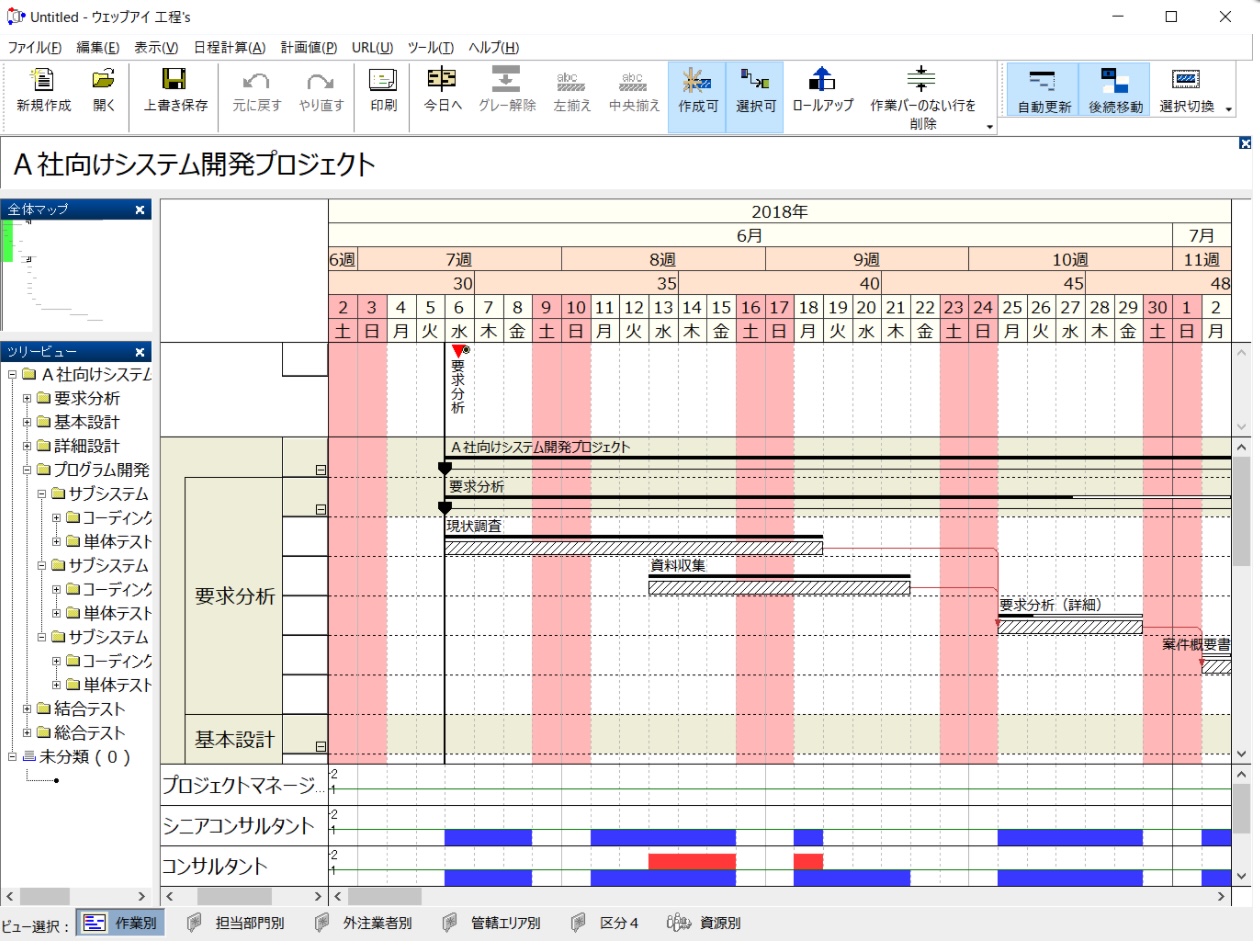Select シニアコンサルタント resource row
This screenshot has width=1260, height=947.
[244, 826]
